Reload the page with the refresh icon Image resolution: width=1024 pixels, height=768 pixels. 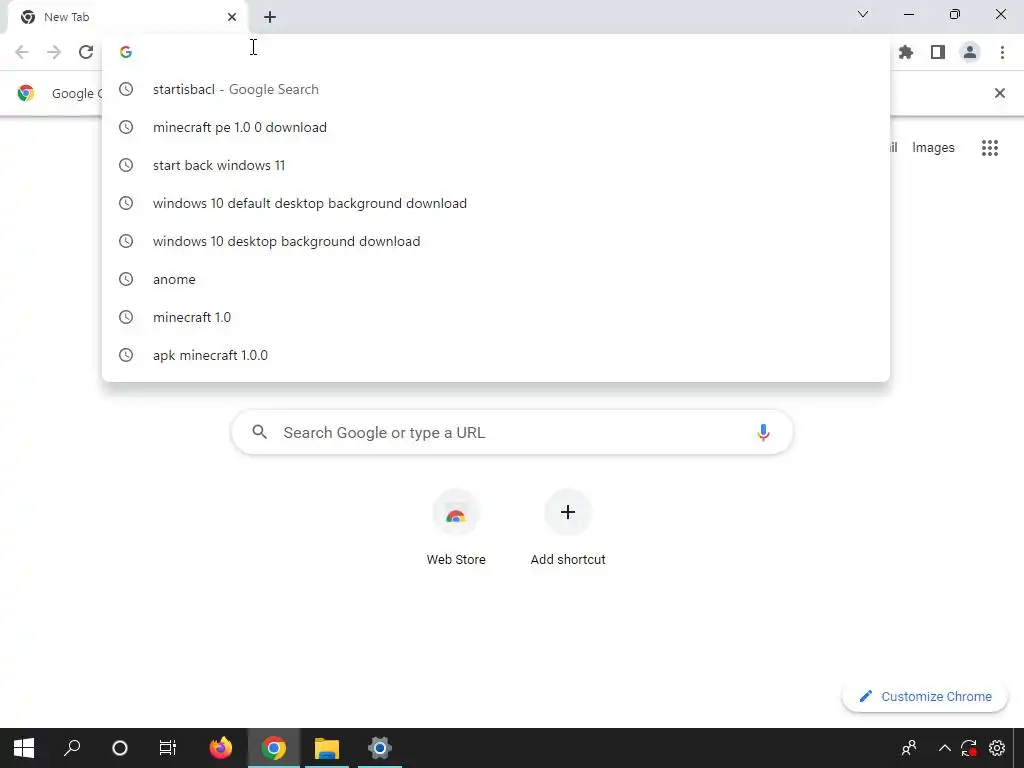click(86, 52)
